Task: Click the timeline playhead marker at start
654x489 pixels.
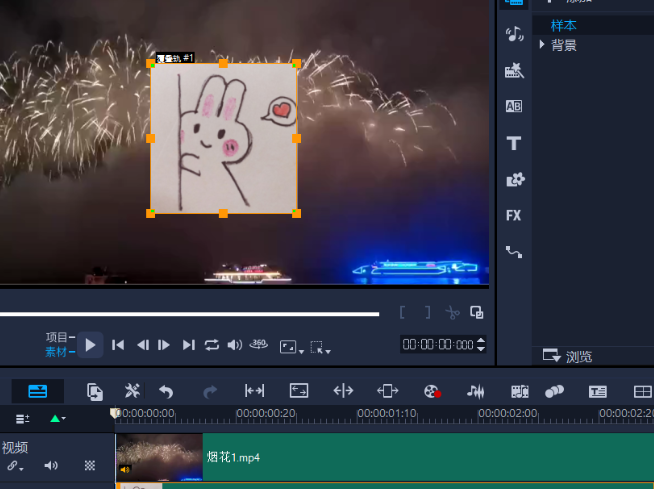Action: (113, 413)
